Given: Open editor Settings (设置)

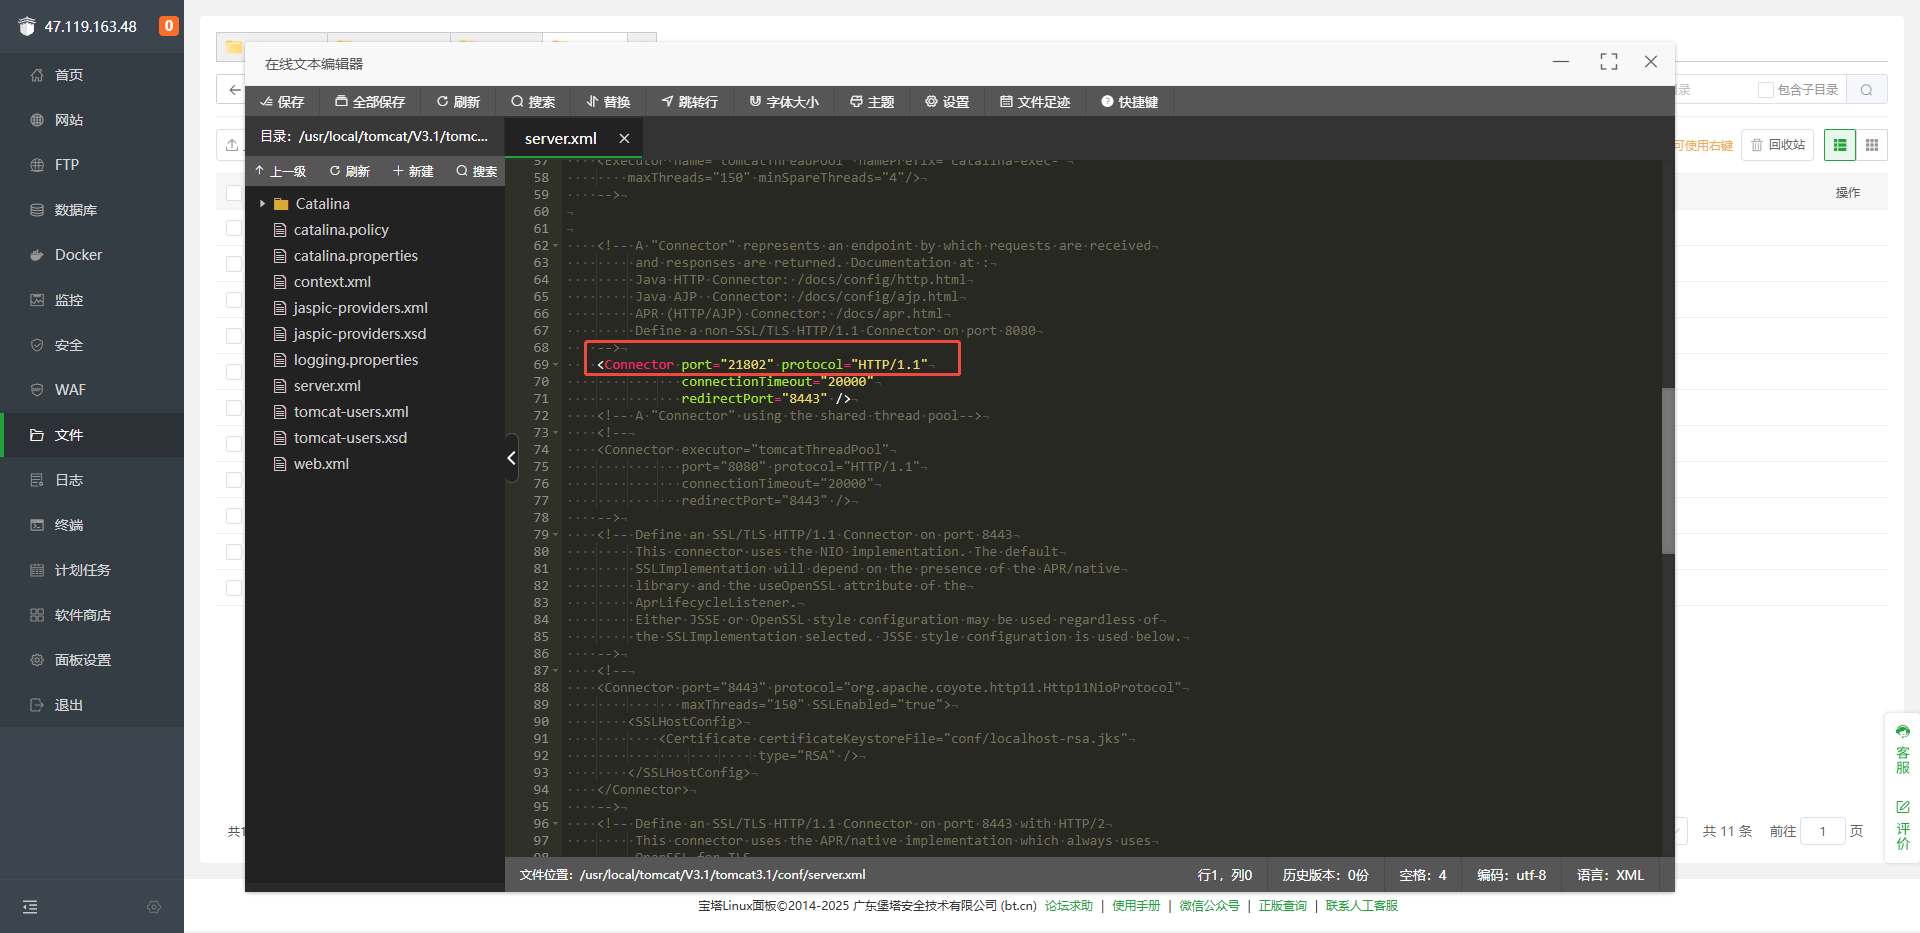Looking at the screenshot, I should (947, 102).
